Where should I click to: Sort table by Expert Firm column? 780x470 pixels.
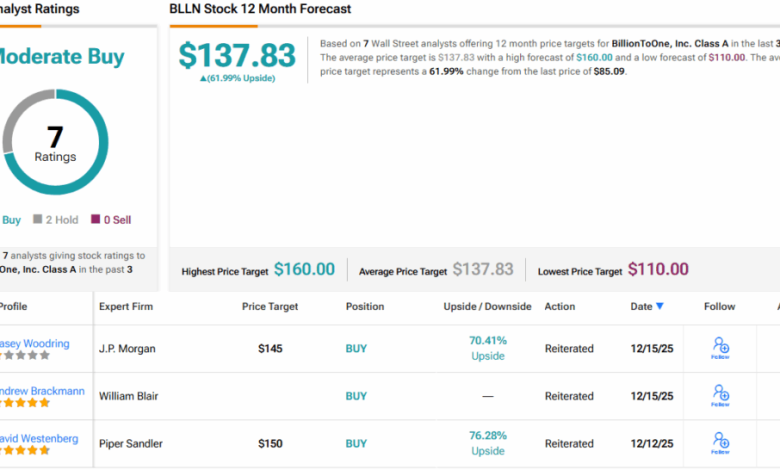(x=127, y=306)
